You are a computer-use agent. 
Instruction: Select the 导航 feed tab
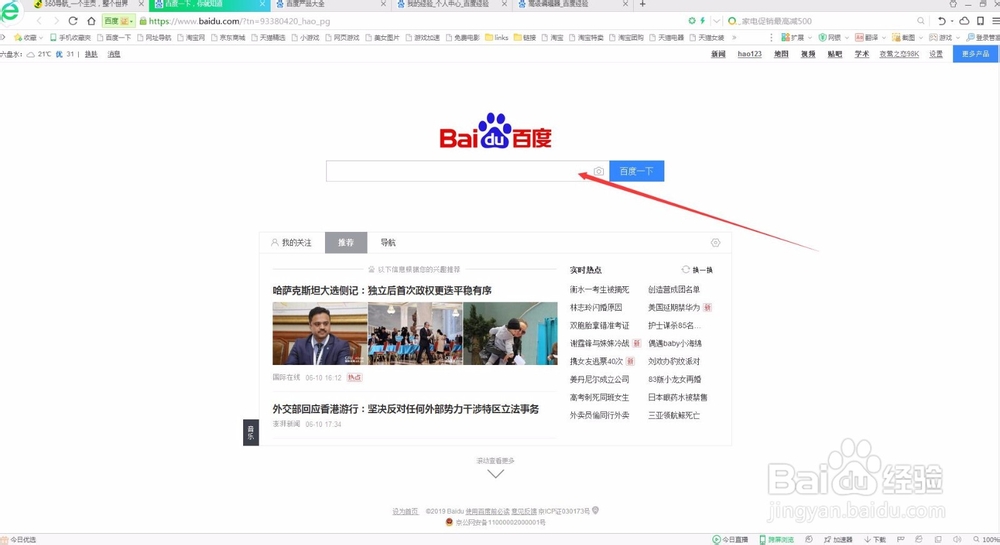[x=388, y=243]
